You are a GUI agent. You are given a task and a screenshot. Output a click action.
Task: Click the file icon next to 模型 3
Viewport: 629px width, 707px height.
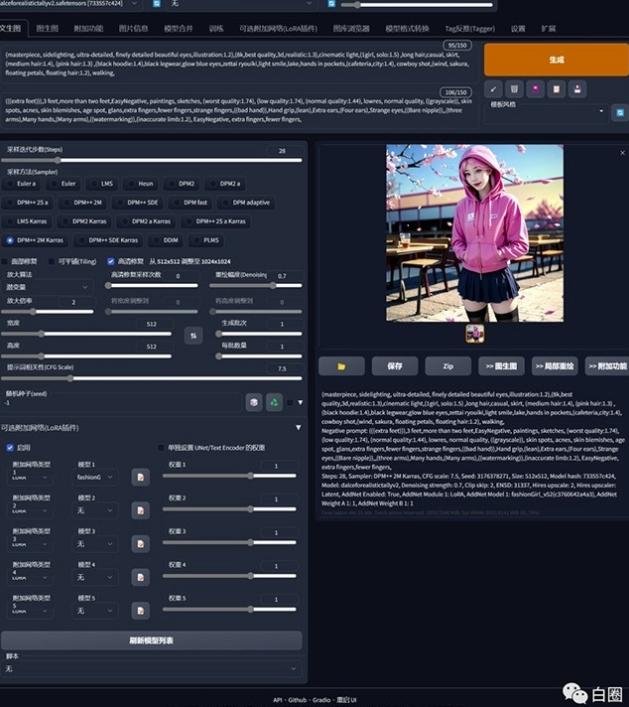tap(141, 543)
